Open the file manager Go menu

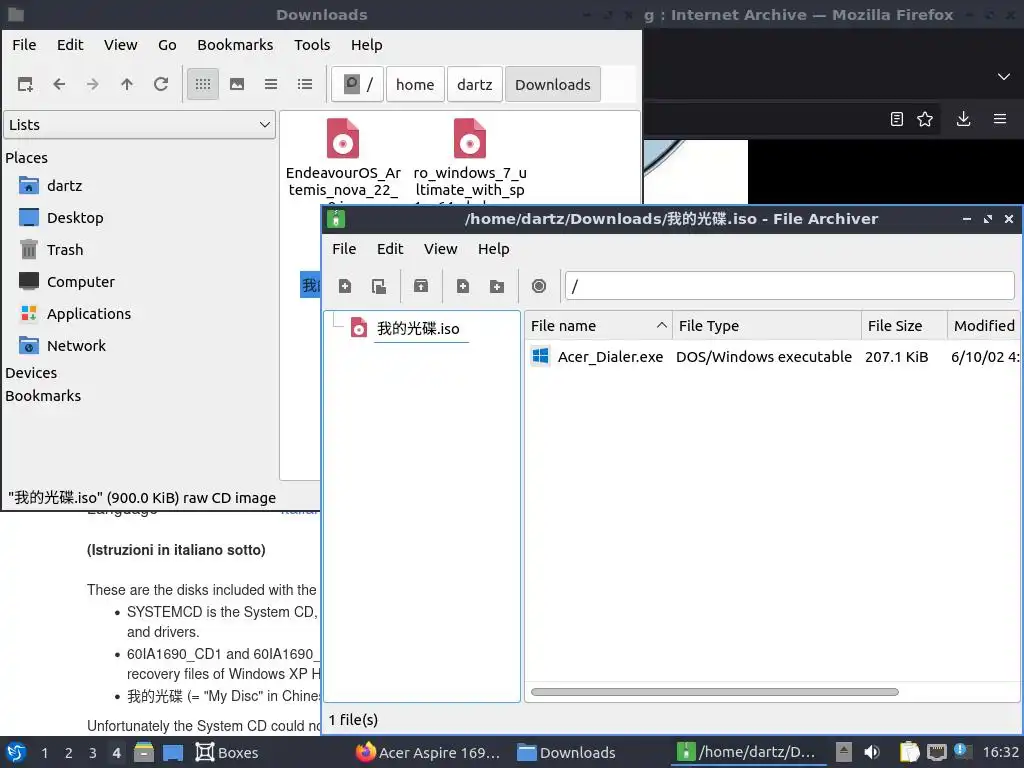pyautogui.click(x=167, y=45)
